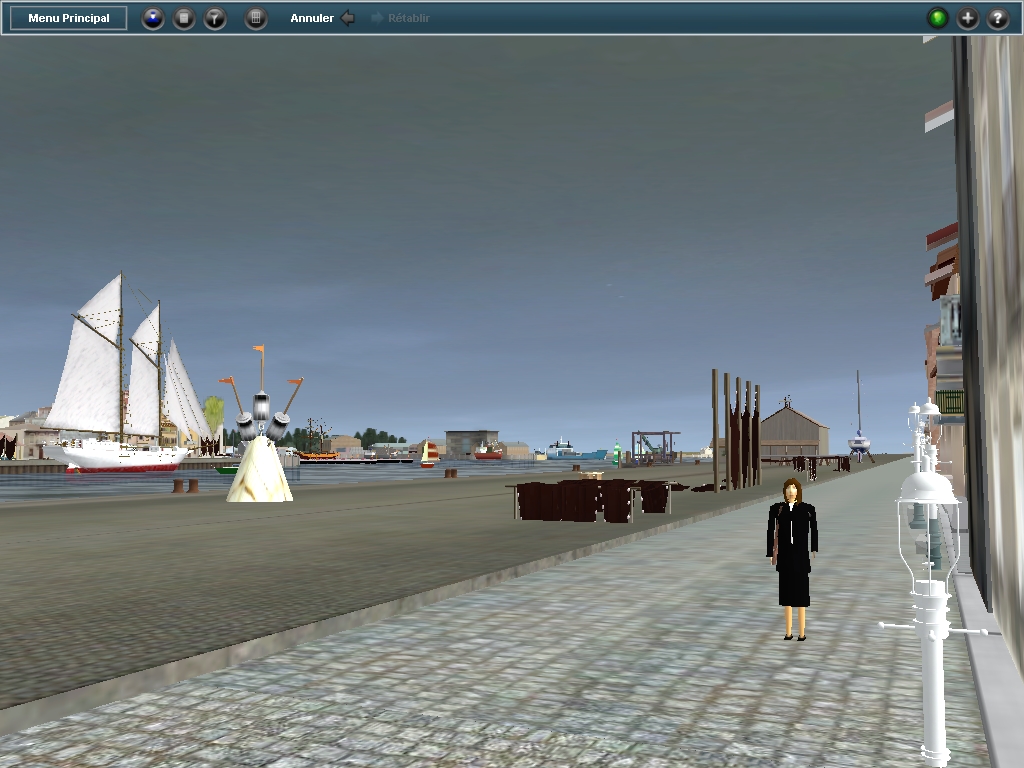Click the blue driver/conductor icon

coord(153,18)
